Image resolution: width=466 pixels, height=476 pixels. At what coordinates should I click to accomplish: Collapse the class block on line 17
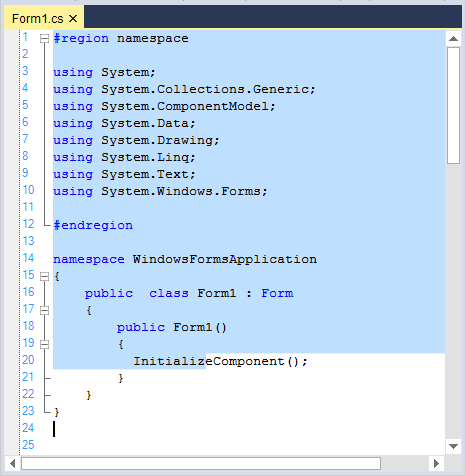point(44,310)
